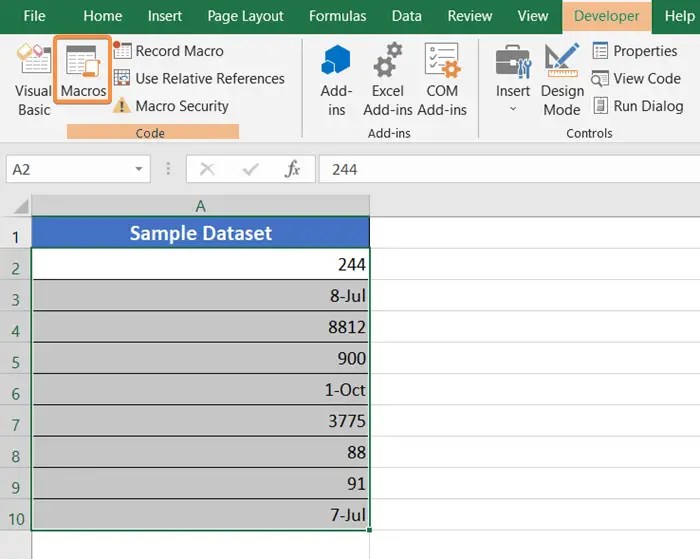Select the cell containing 88
The height and width of the screenshot is (559, 700).
click(200, 452)
